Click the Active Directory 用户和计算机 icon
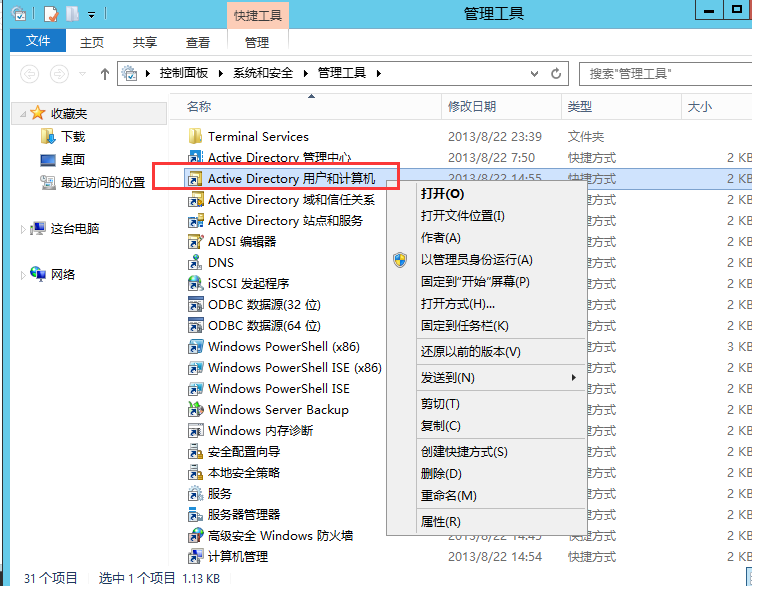The image size is (763, 597). click(195, 179)
